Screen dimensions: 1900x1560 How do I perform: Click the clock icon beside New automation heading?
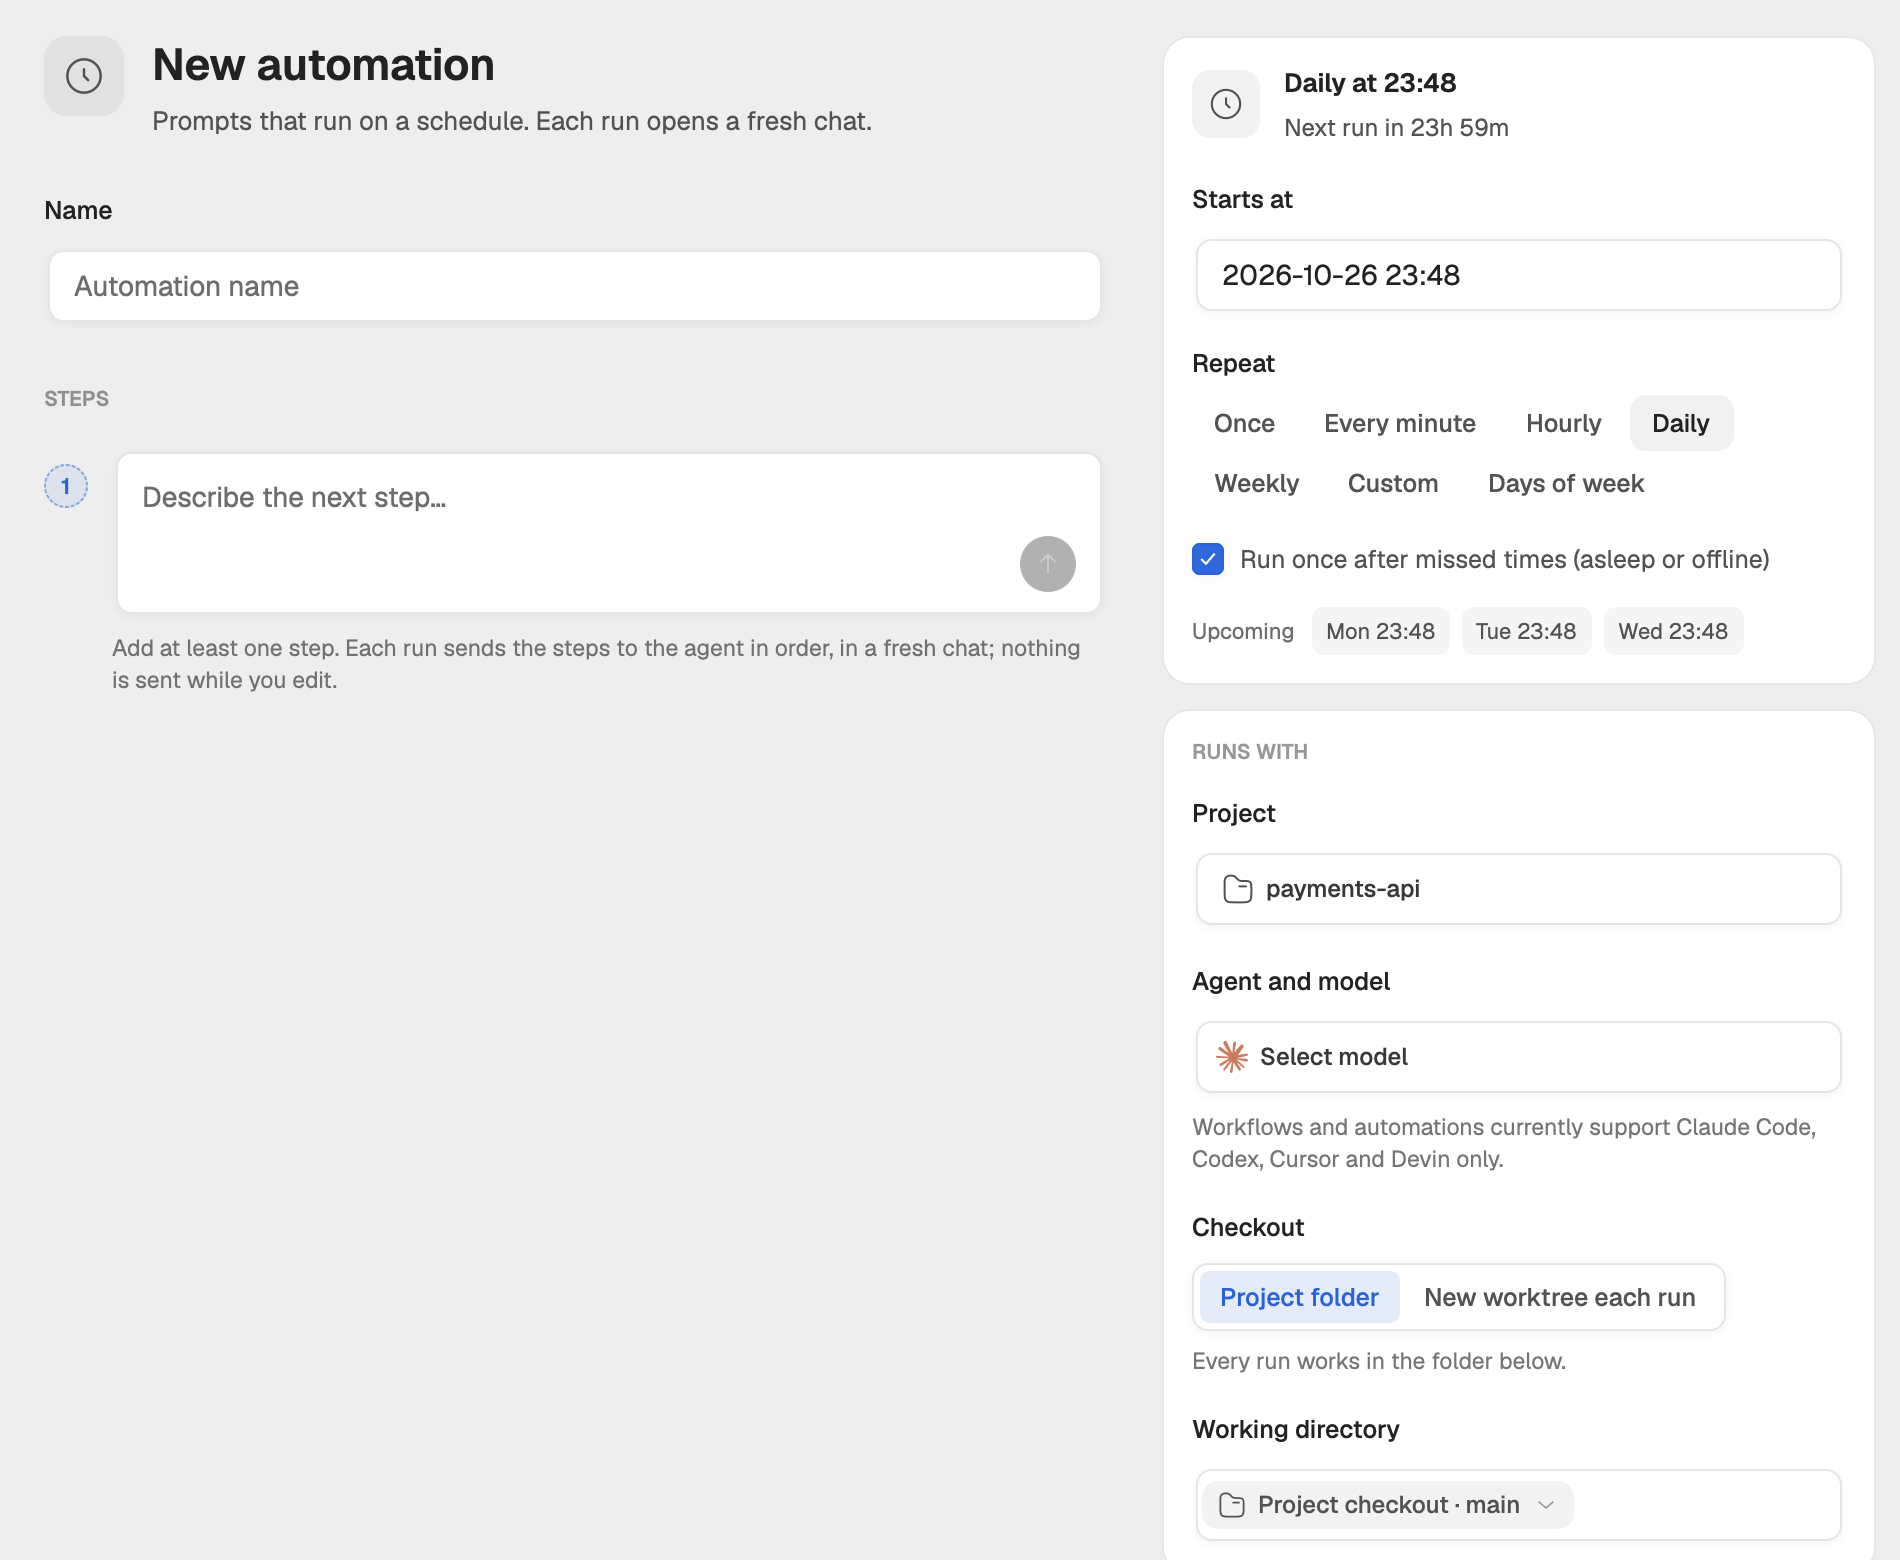pos(84,76)
